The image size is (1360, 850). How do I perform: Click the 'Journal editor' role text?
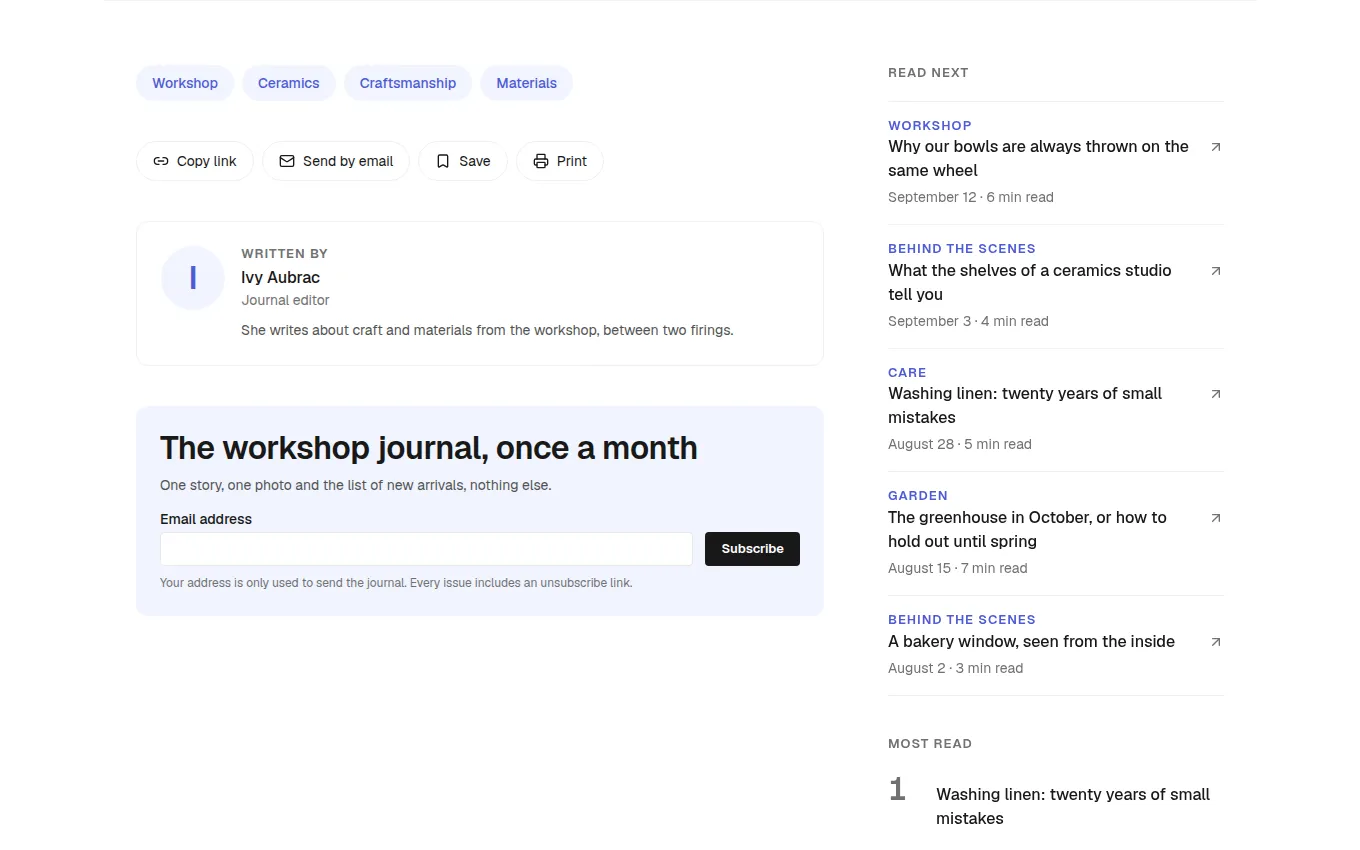285,300
